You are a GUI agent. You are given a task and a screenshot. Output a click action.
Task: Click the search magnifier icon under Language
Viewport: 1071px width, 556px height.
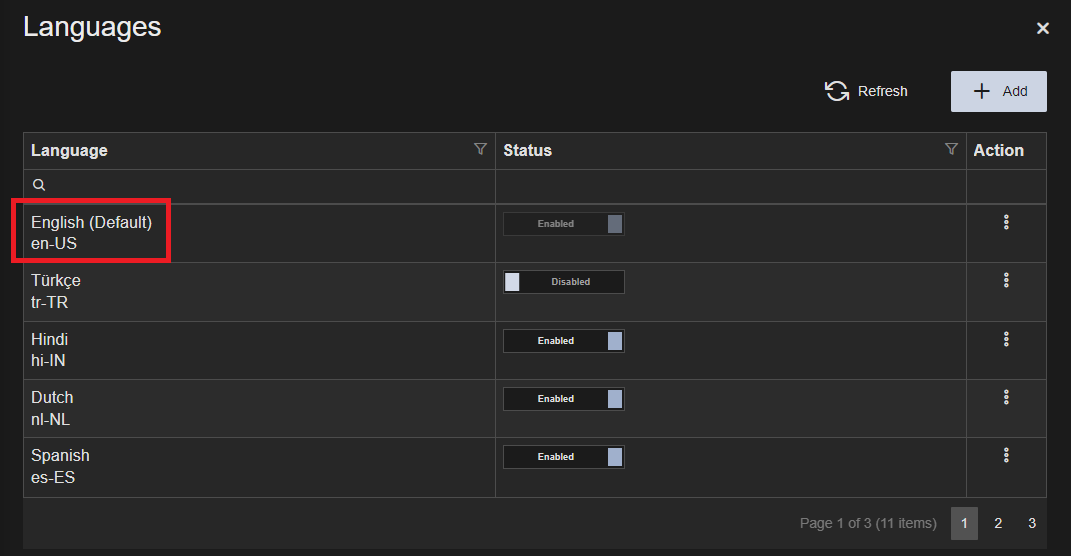coord(39,185)
